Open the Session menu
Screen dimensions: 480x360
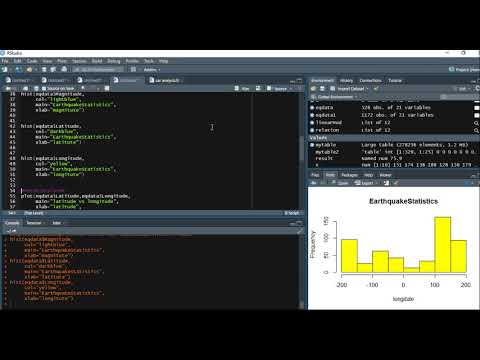79,61
